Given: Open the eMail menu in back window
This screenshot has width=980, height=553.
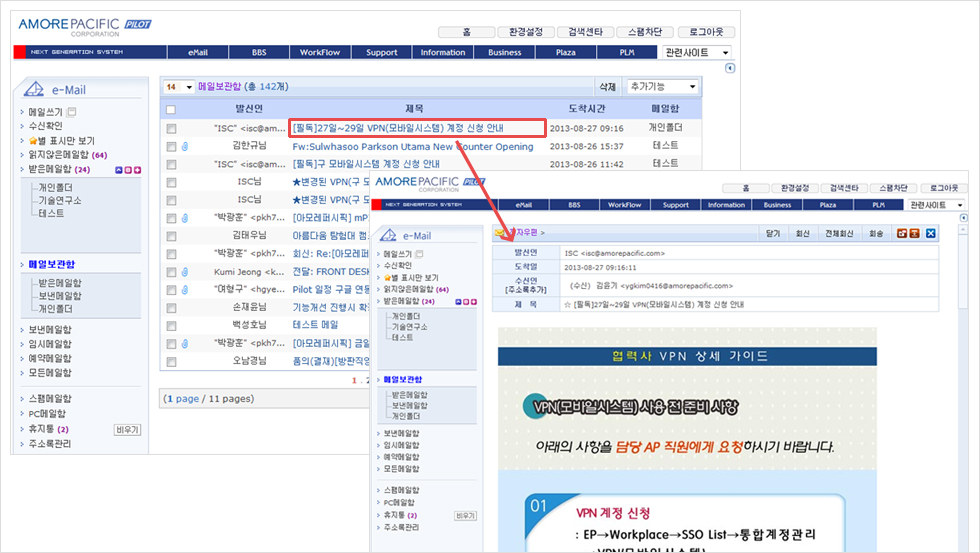Looking at the screenshot, I should pyautogui.click(x=198, y=52).
